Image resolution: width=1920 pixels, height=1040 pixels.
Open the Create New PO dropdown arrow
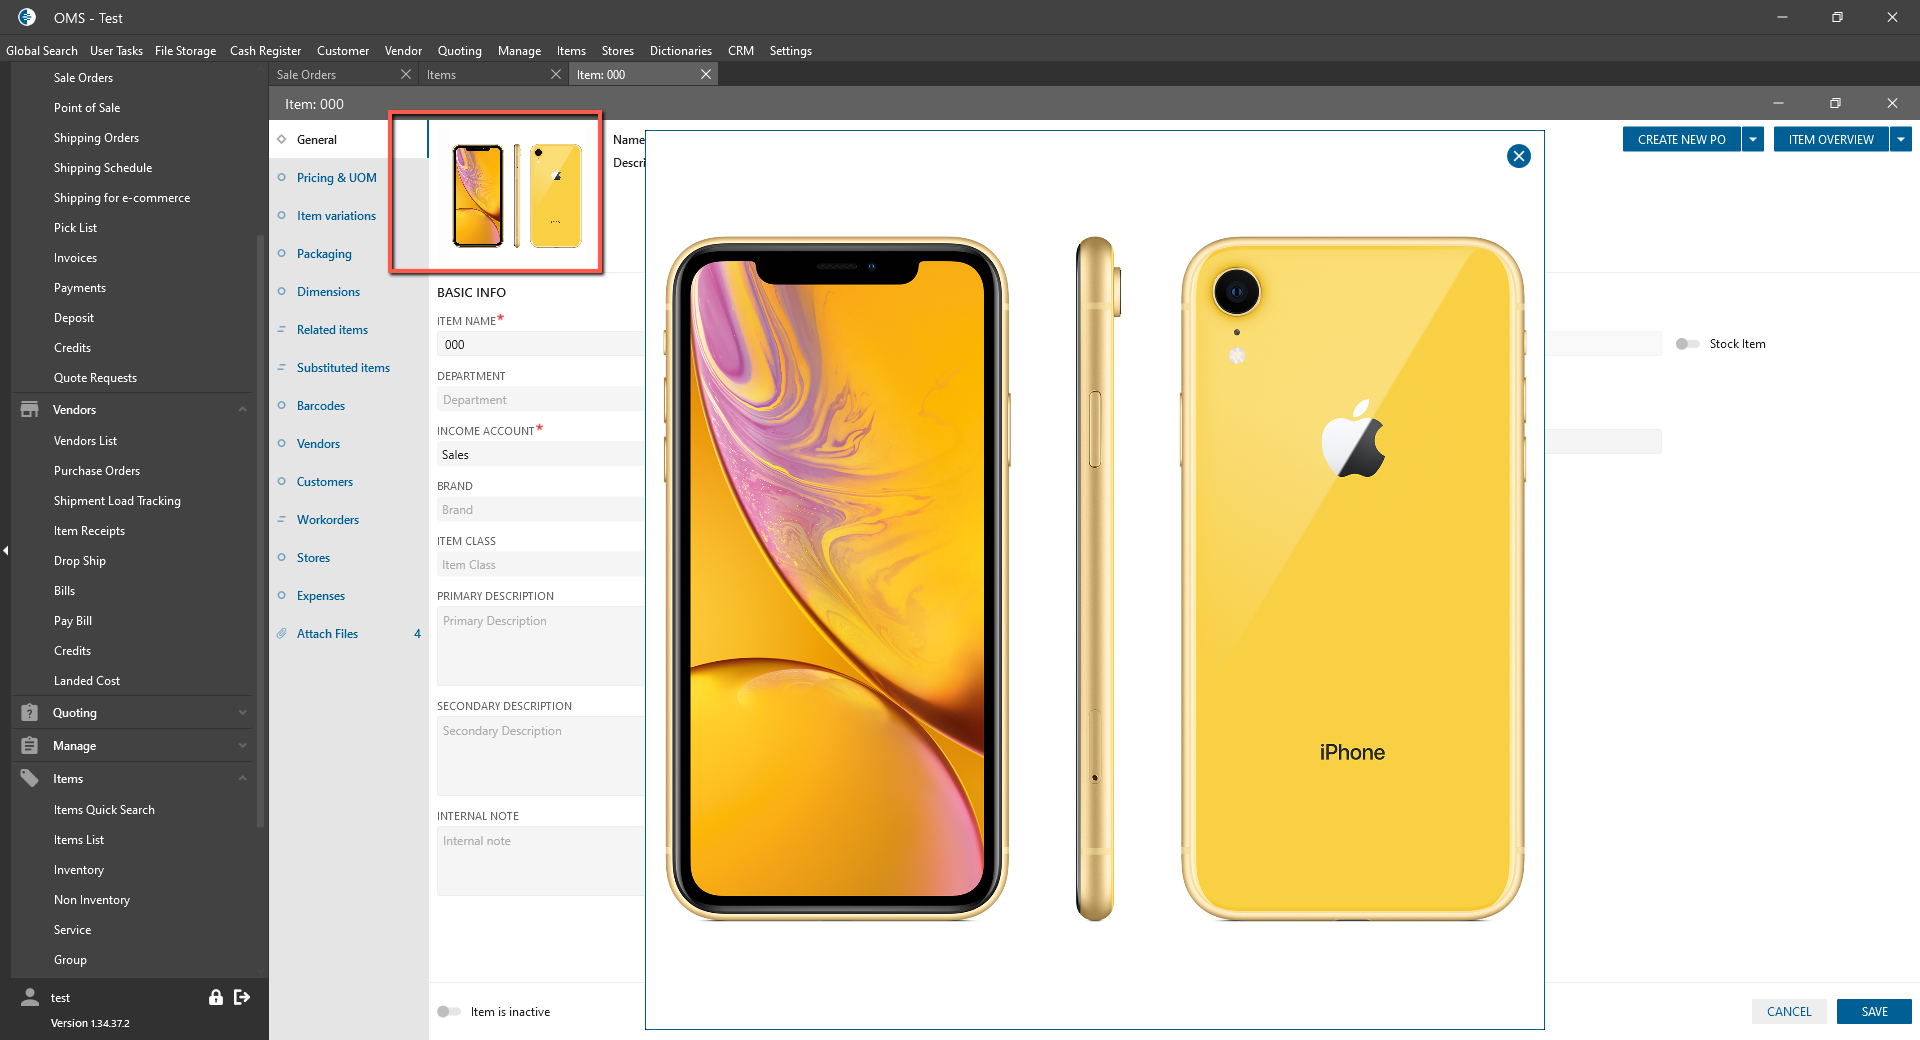point(1752,139)
